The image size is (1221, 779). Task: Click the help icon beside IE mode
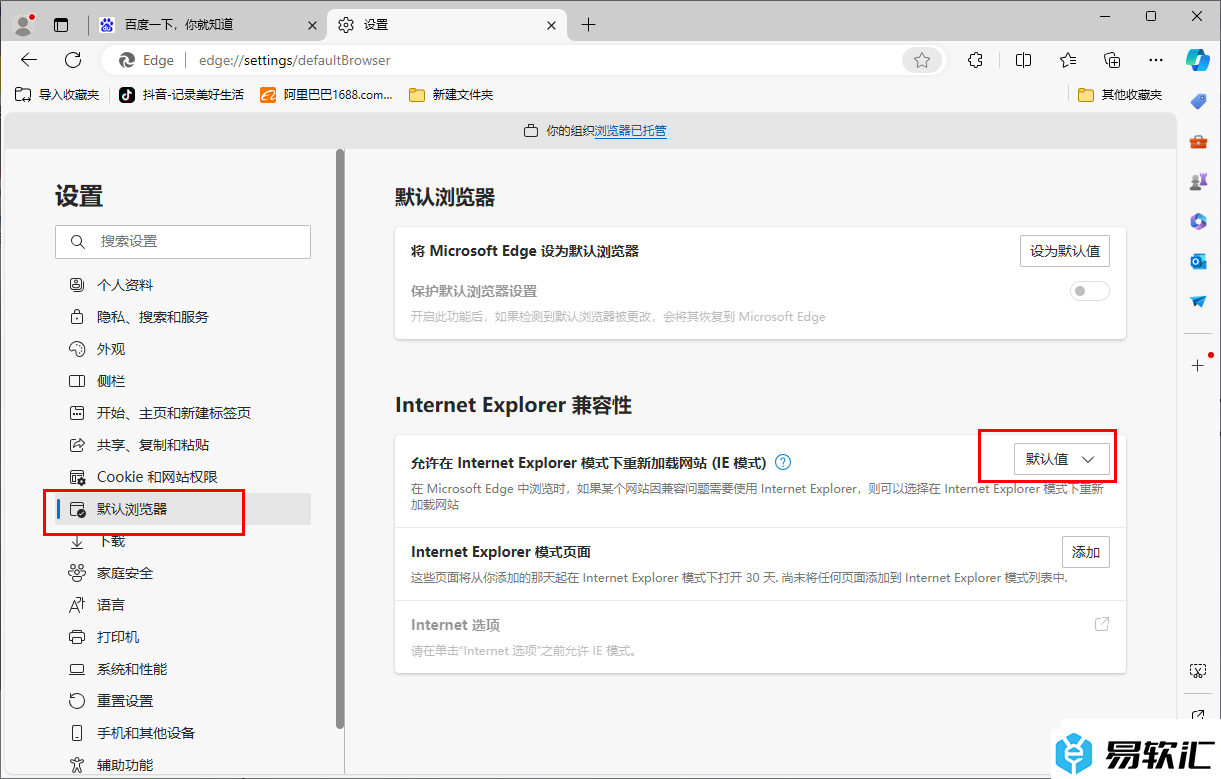783,462
